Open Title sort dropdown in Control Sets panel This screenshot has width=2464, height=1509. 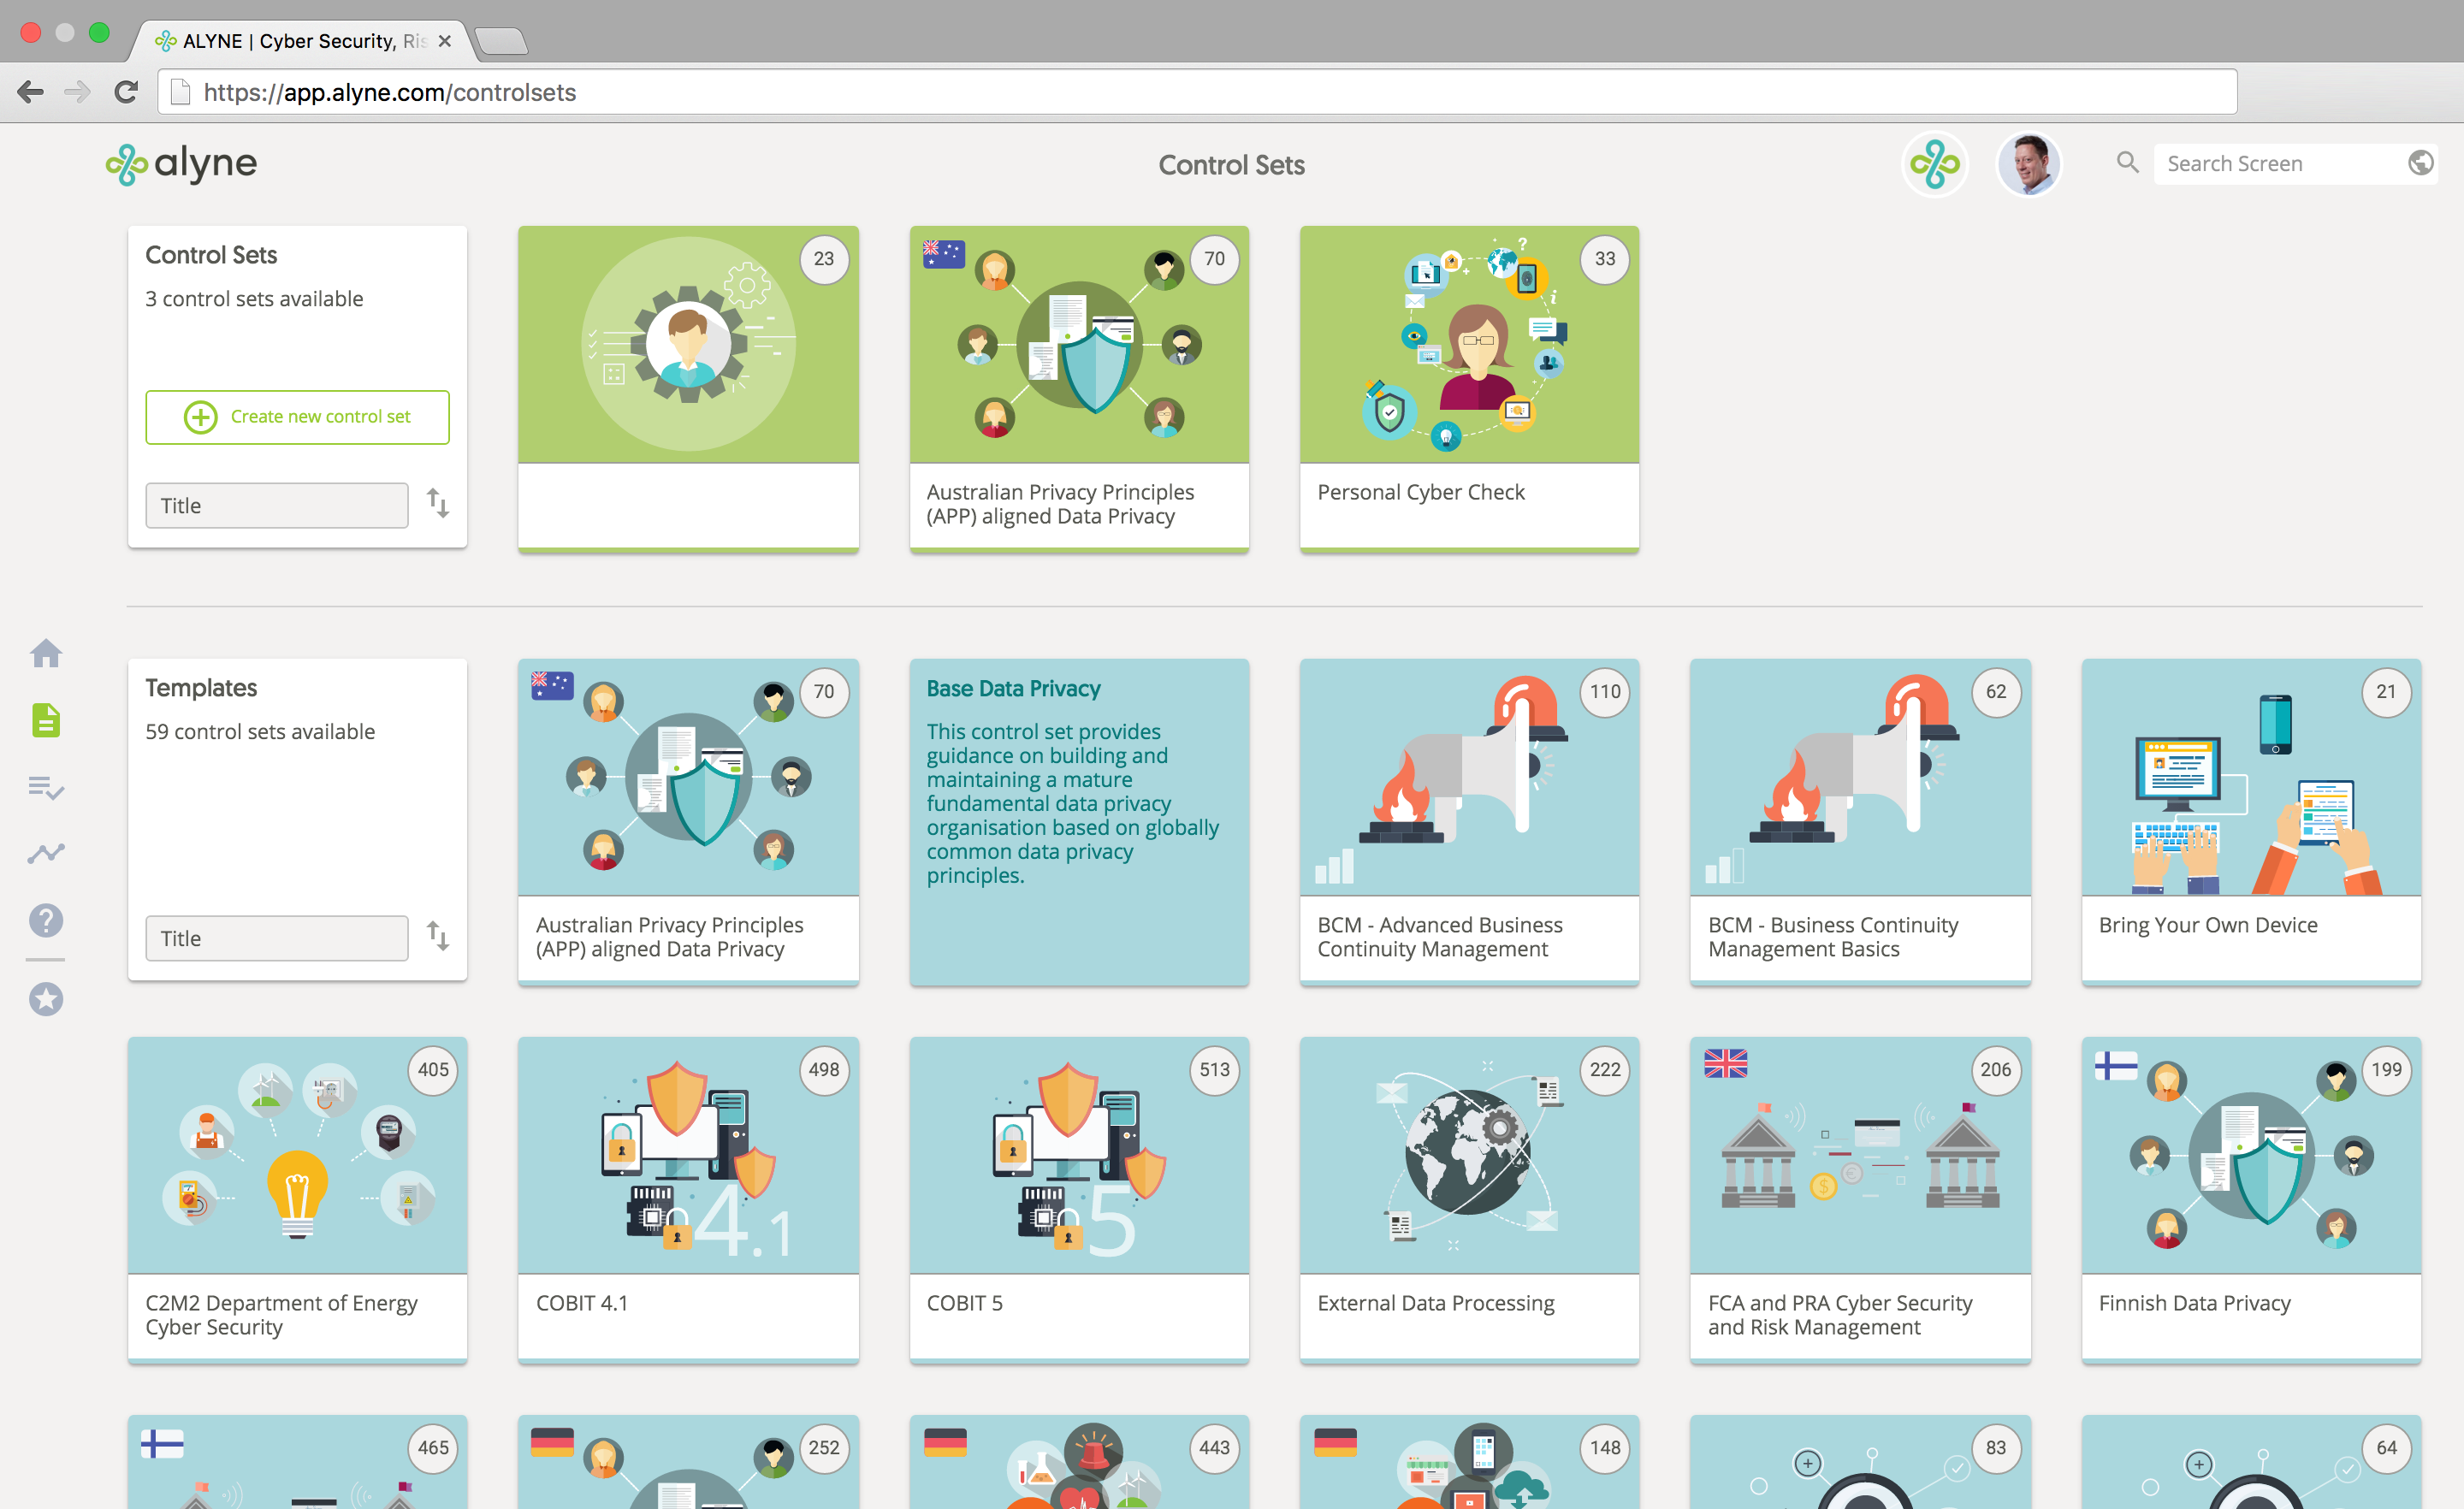277,506
